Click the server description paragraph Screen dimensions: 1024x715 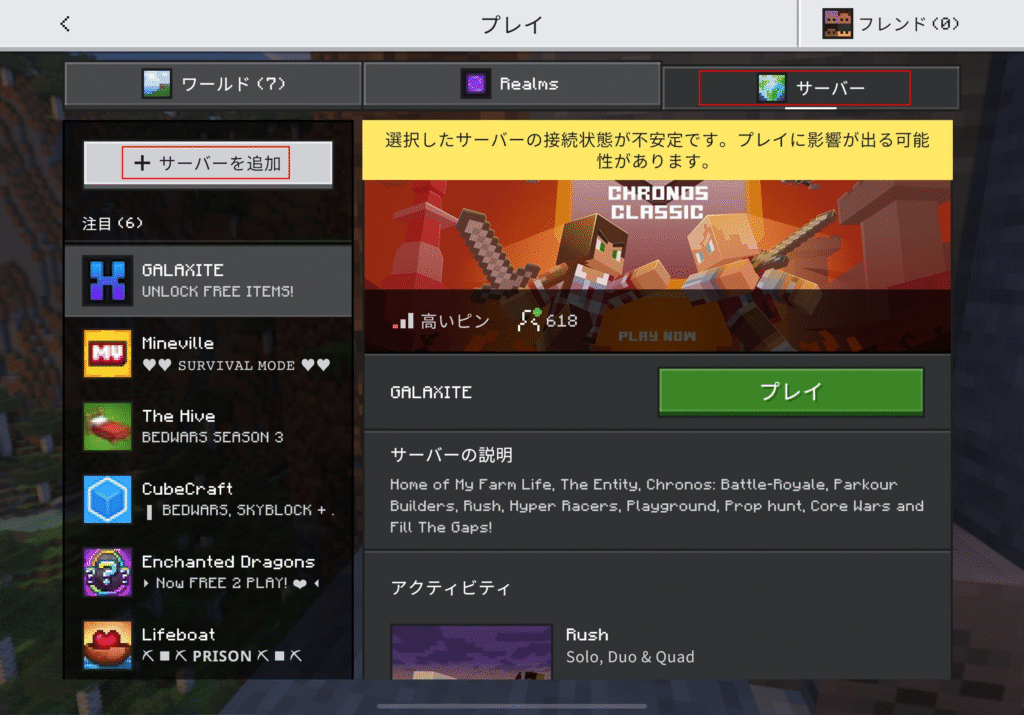click(657, 506)
